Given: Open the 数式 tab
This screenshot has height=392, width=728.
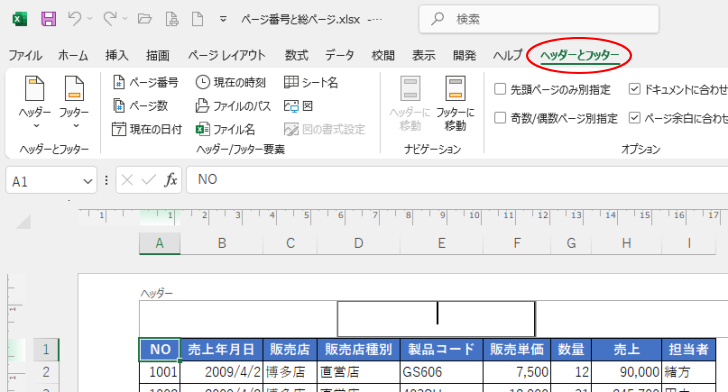Looking at the screenshot, I should coord(297,56).
